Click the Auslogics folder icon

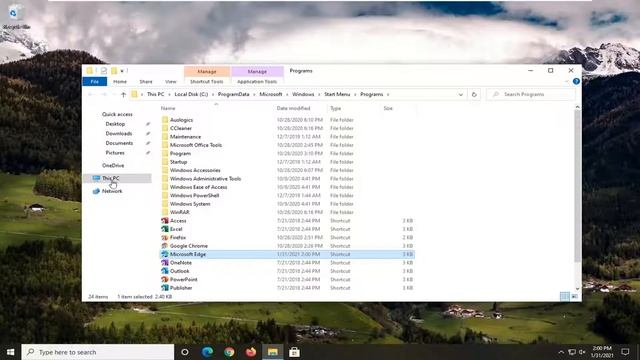click(x=165, y=120)
